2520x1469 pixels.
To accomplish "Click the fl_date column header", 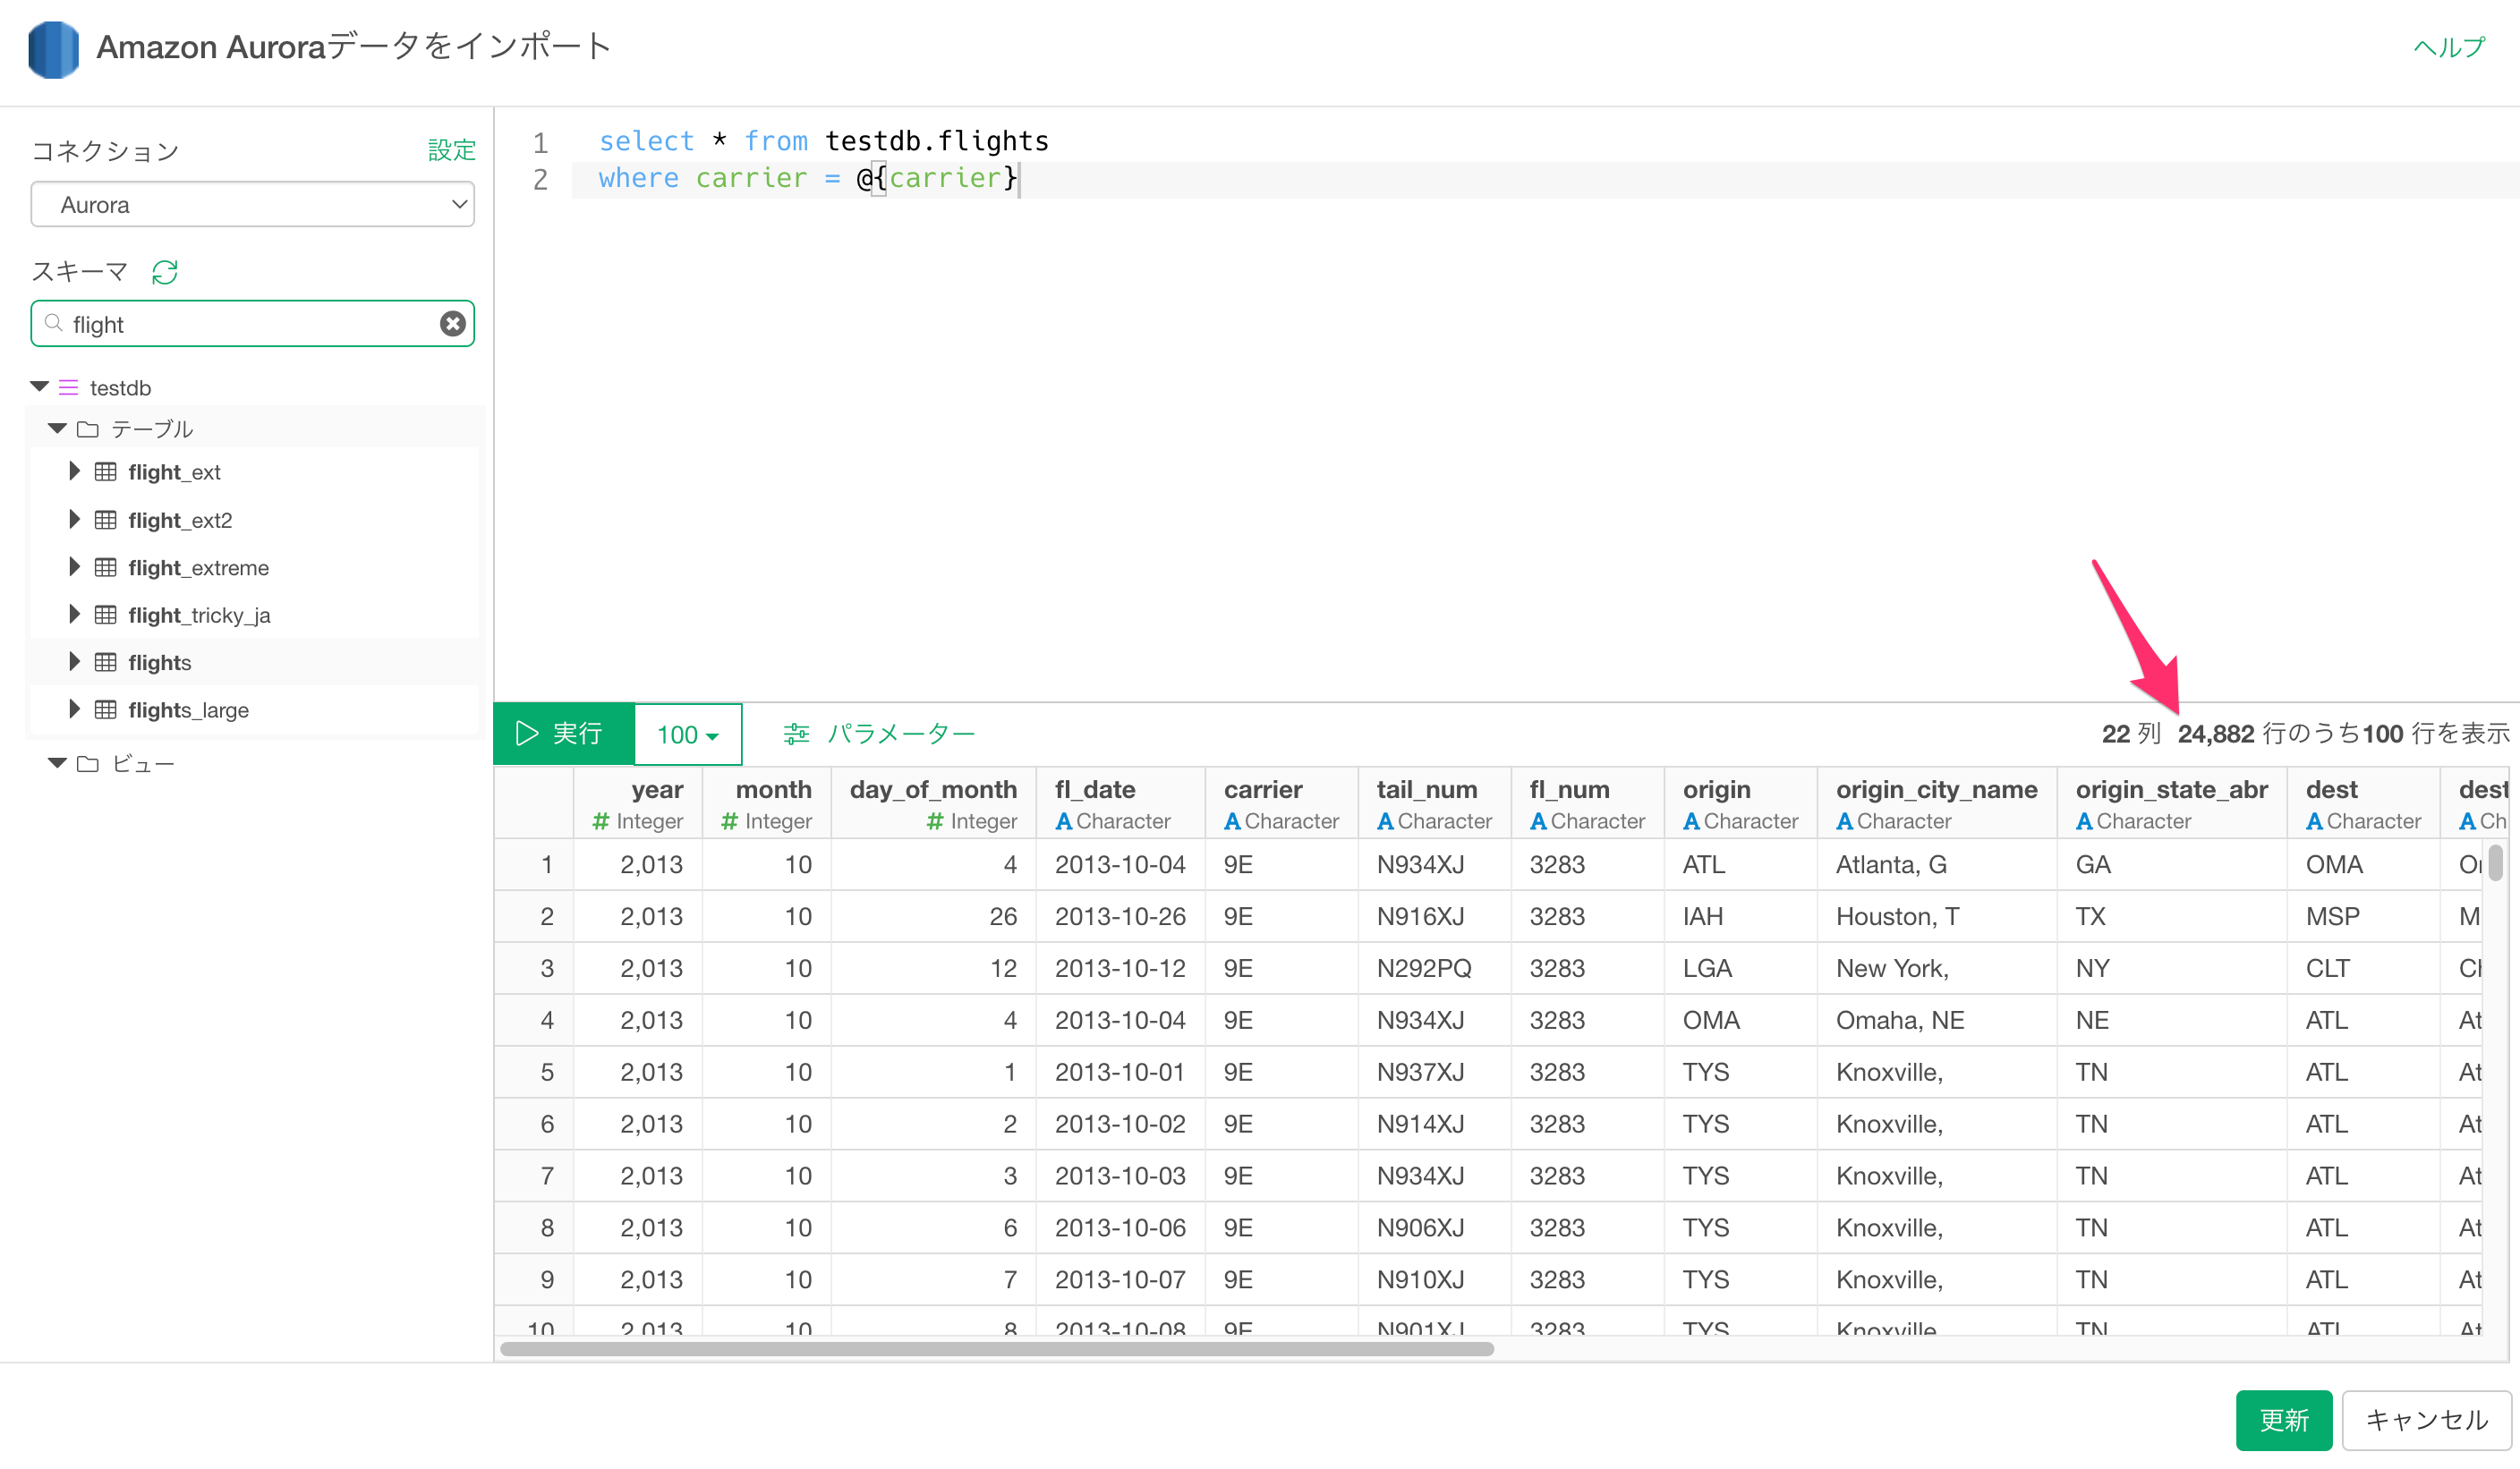I will pyautogui.click(x=1121, y=803).
